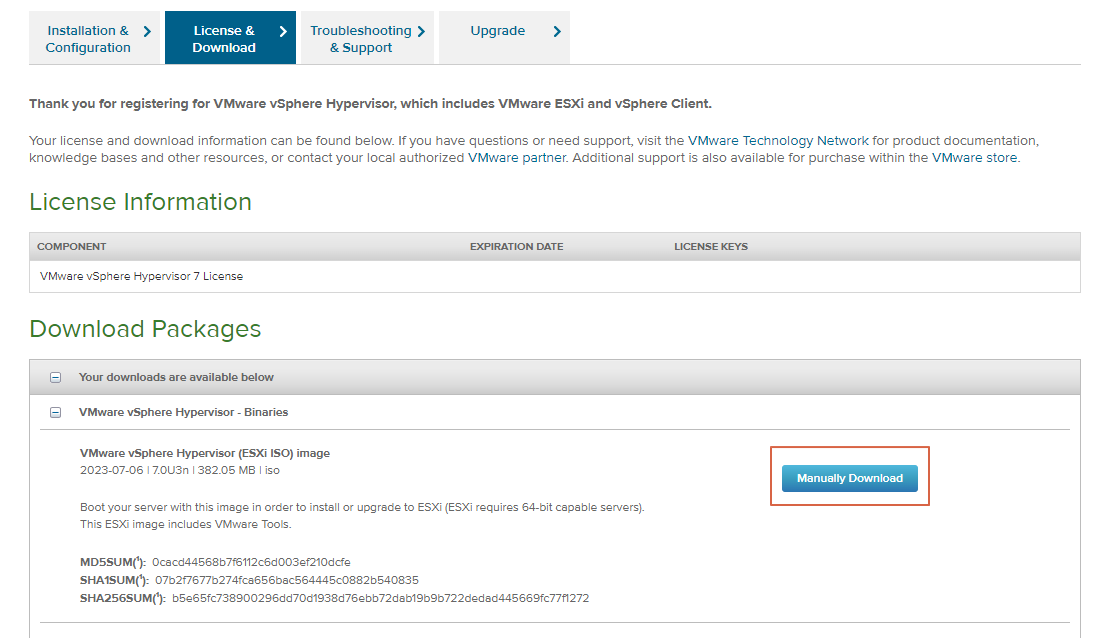
Task: Collapse VMware vSphere Hypervisor - Binaries section
Action: (55, 412)
